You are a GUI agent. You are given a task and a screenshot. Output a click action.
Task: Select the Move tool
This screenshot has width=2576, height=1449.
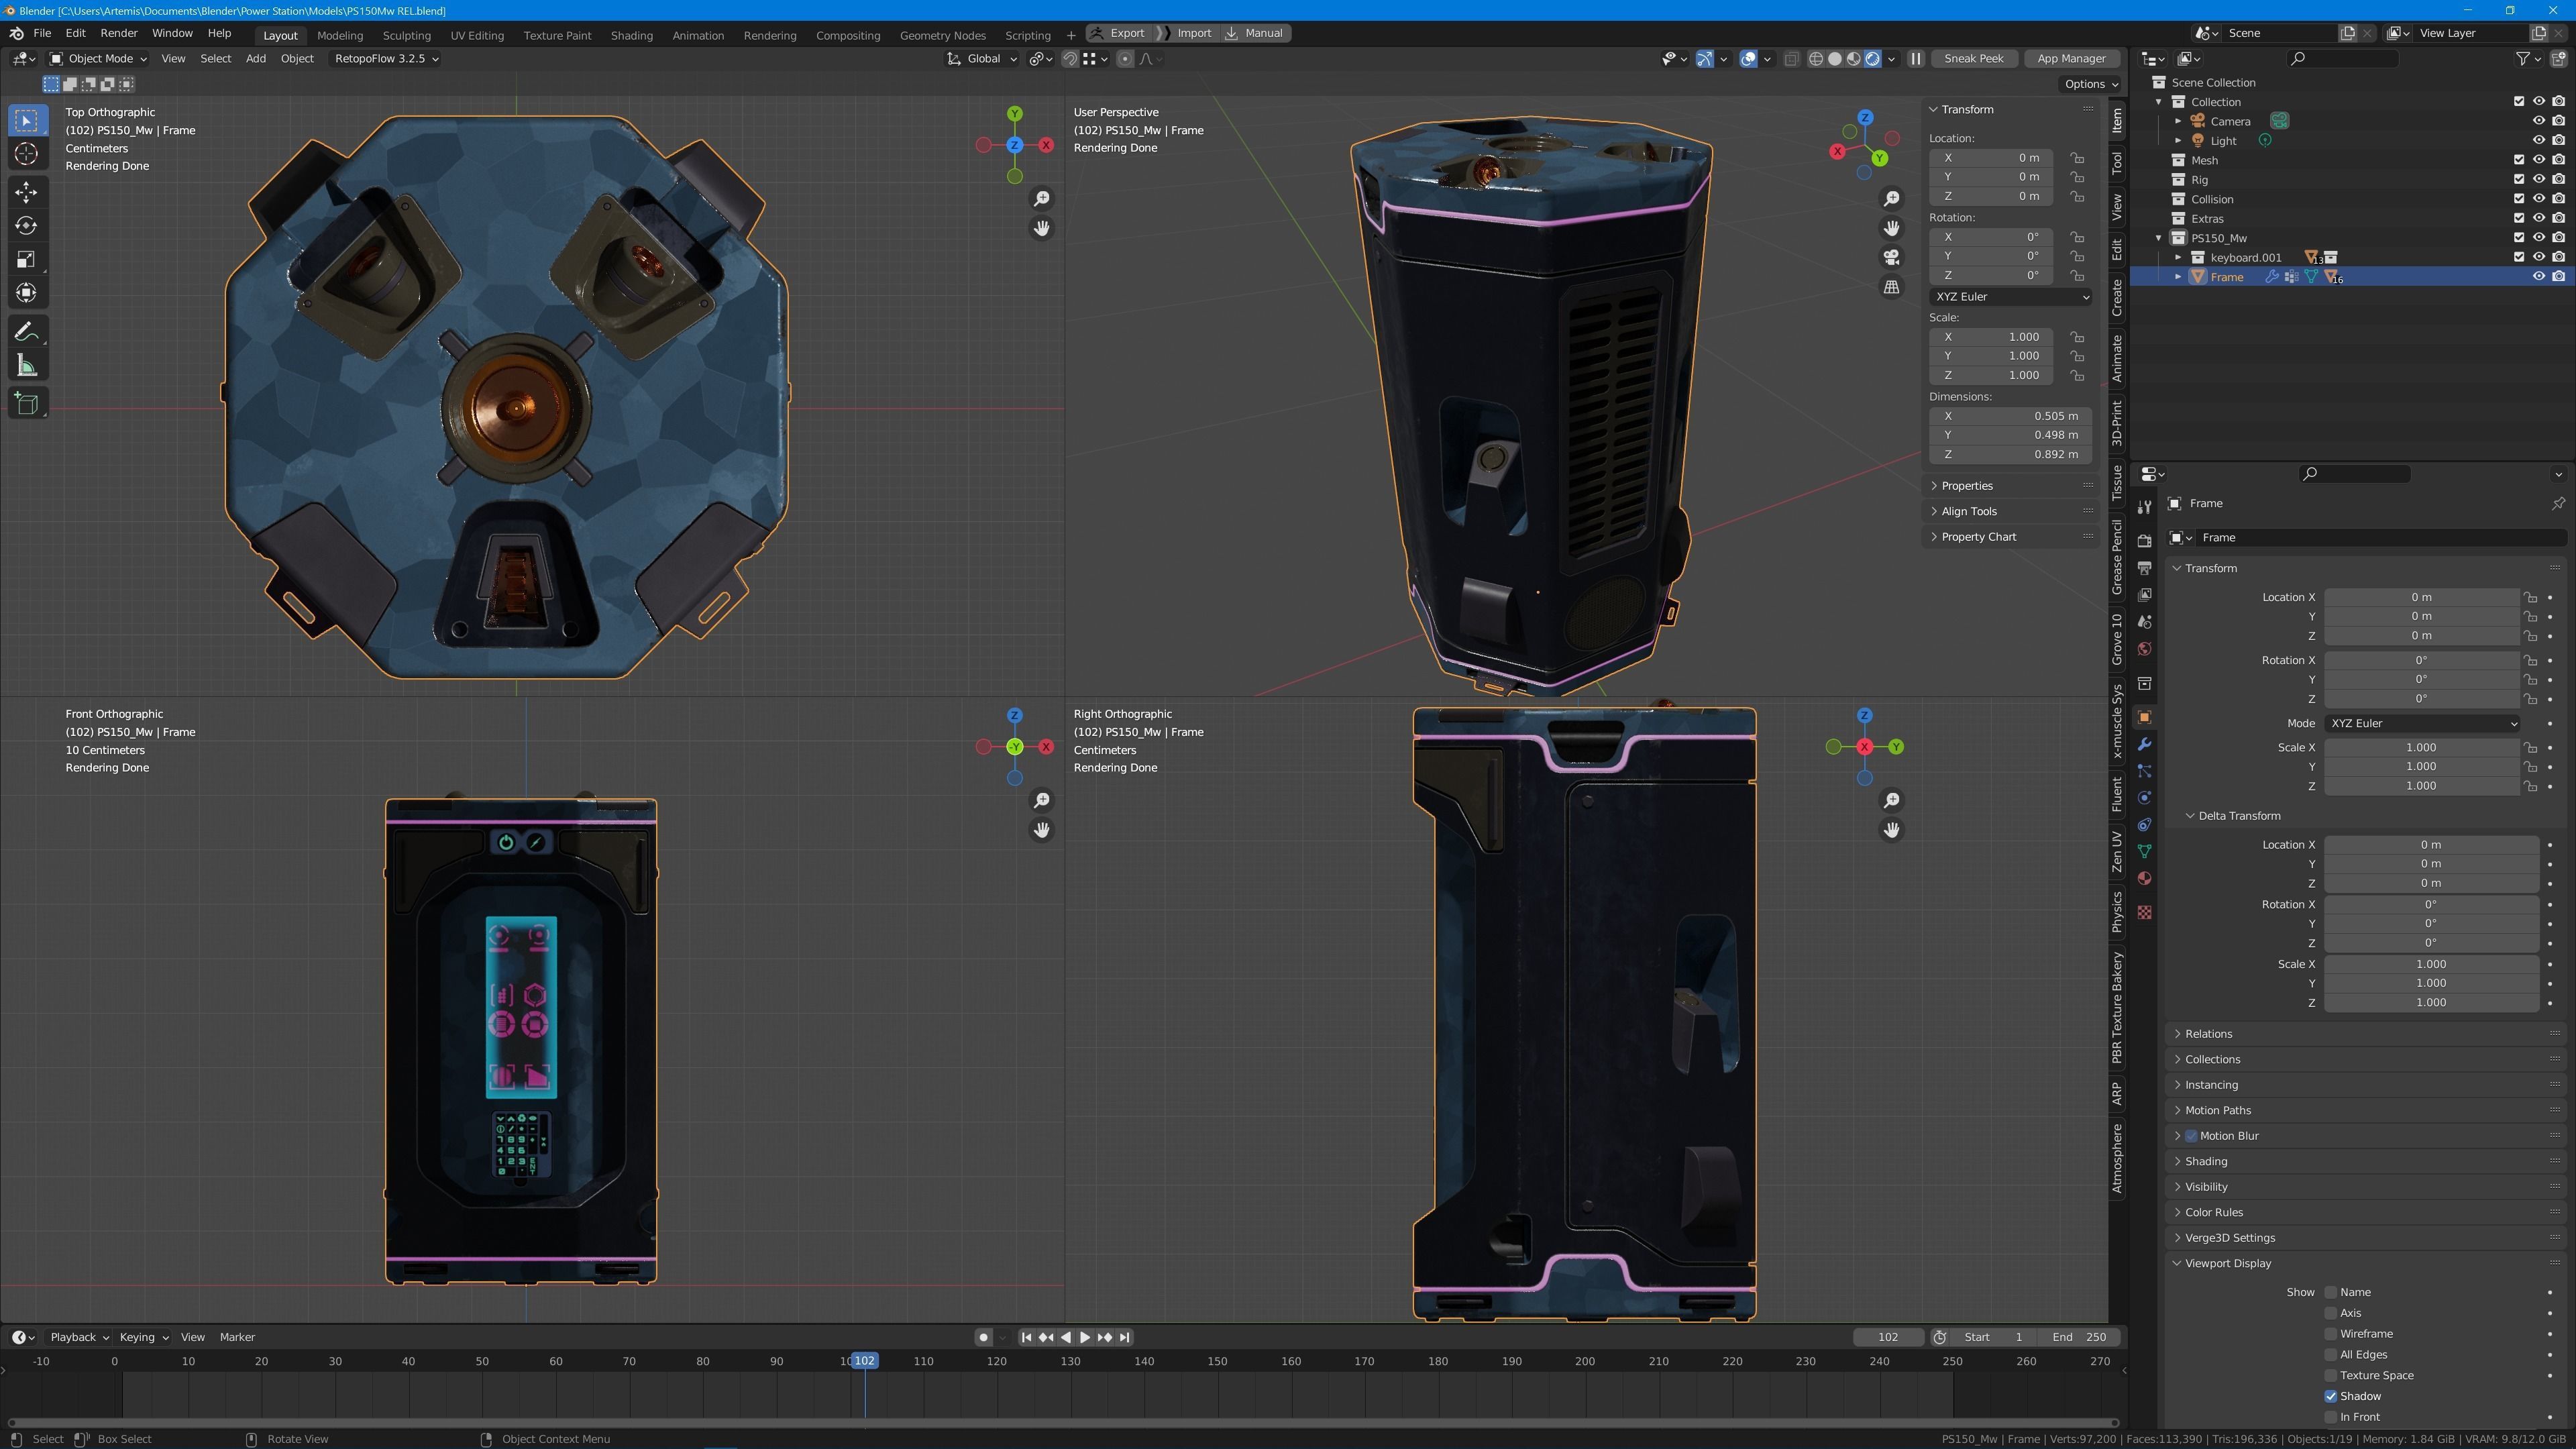click(x=27, y=192)
